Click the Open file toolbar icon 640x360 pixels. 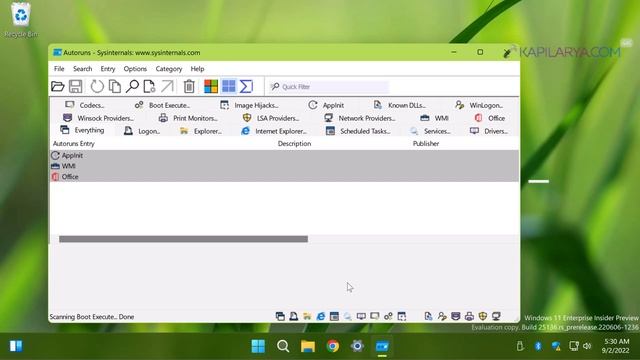(58, 86)
